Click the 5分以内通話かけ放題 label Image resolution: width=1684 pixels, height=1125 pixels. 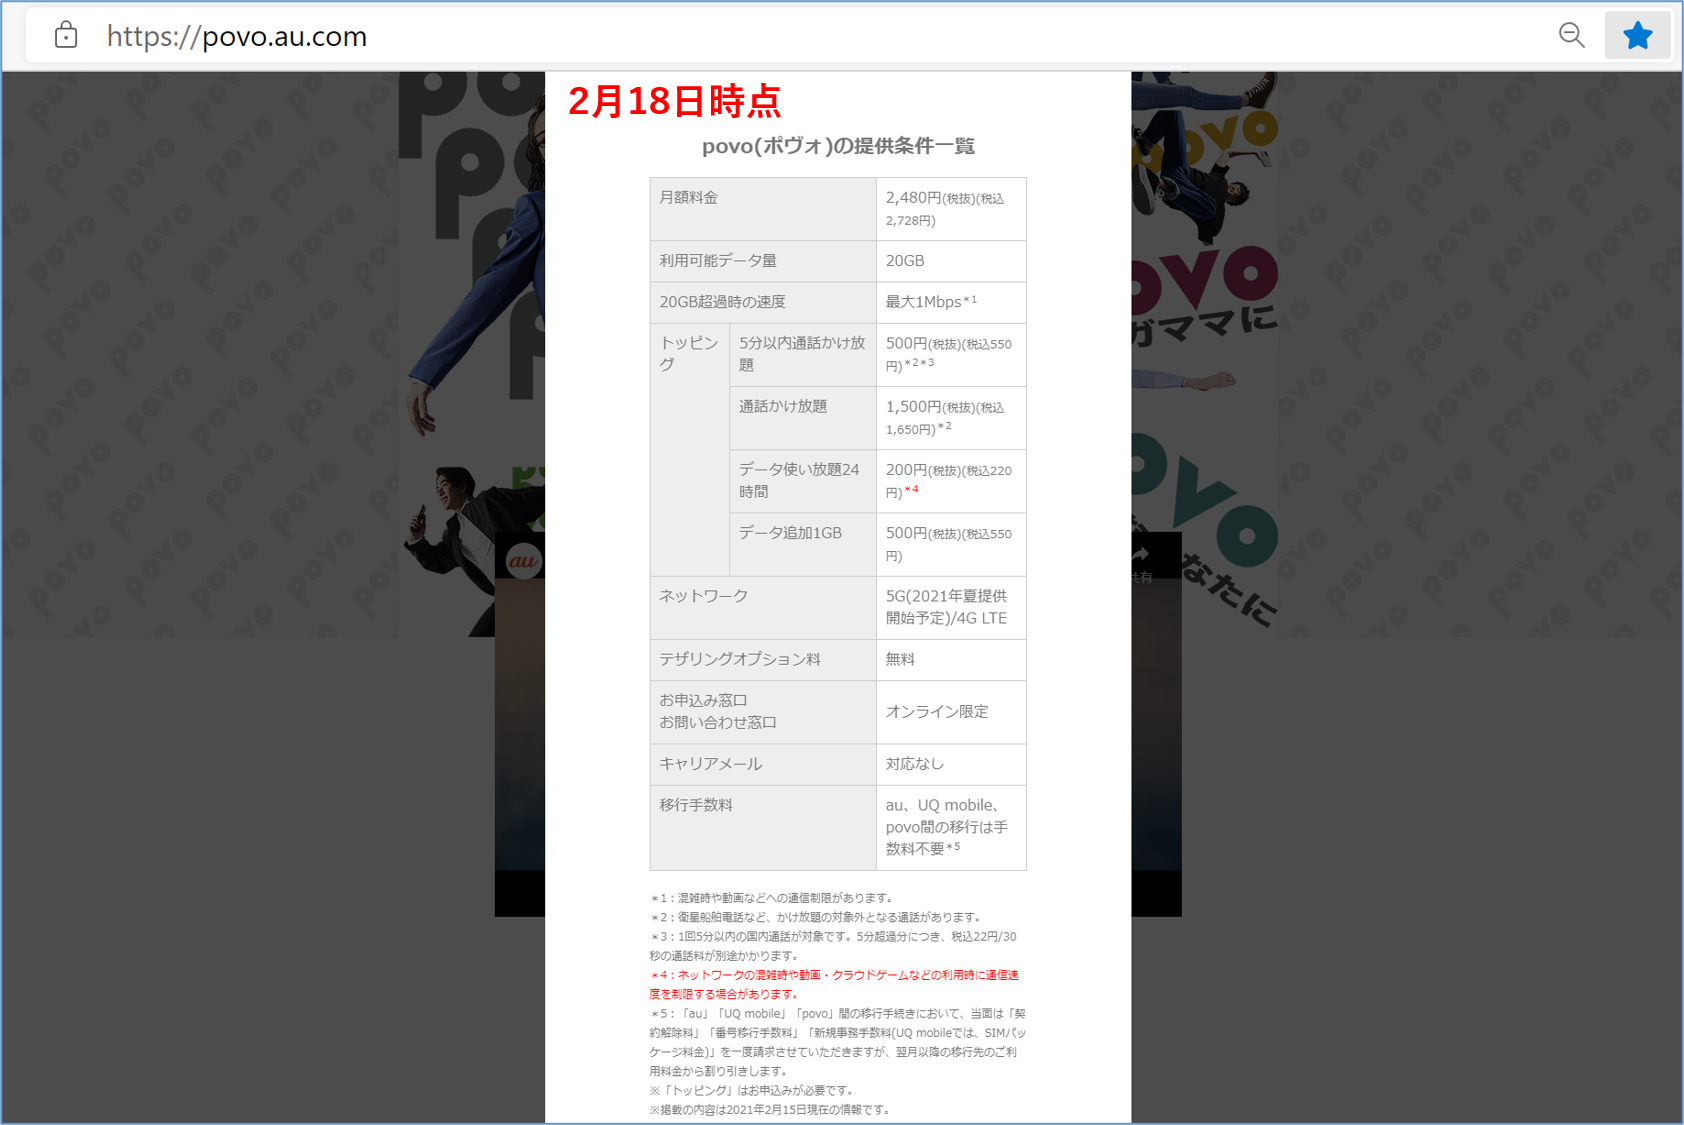[803, 355]
